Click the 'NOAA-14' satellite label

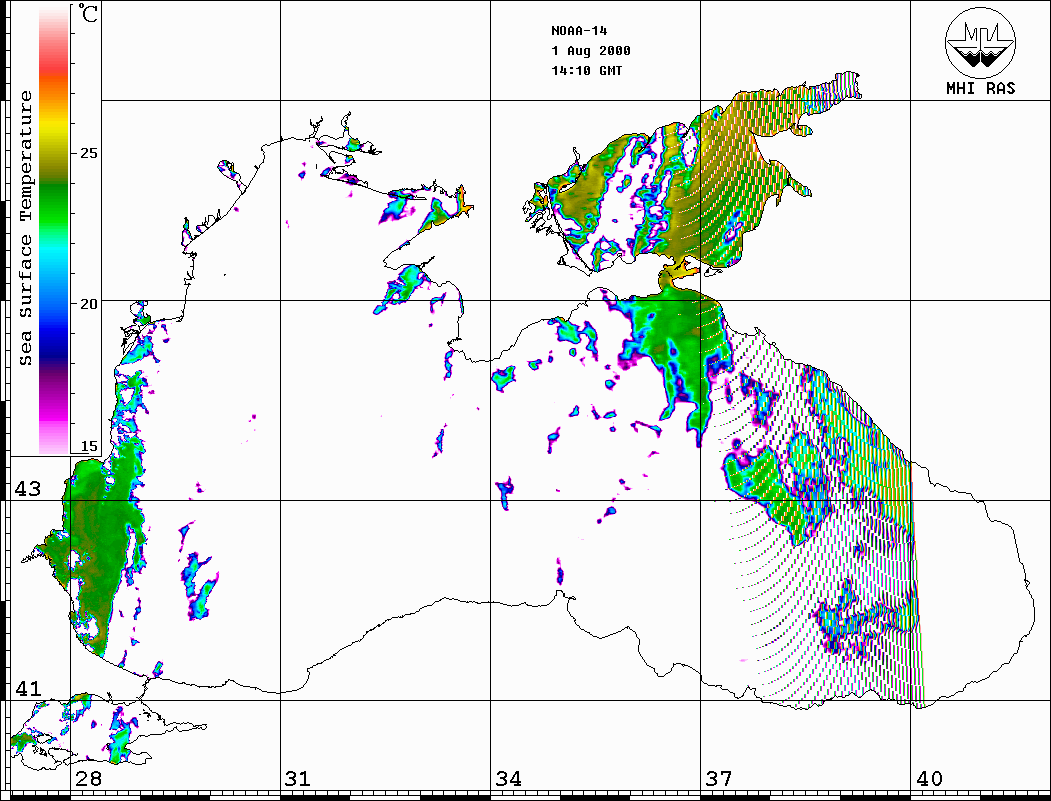click(579, 31)
